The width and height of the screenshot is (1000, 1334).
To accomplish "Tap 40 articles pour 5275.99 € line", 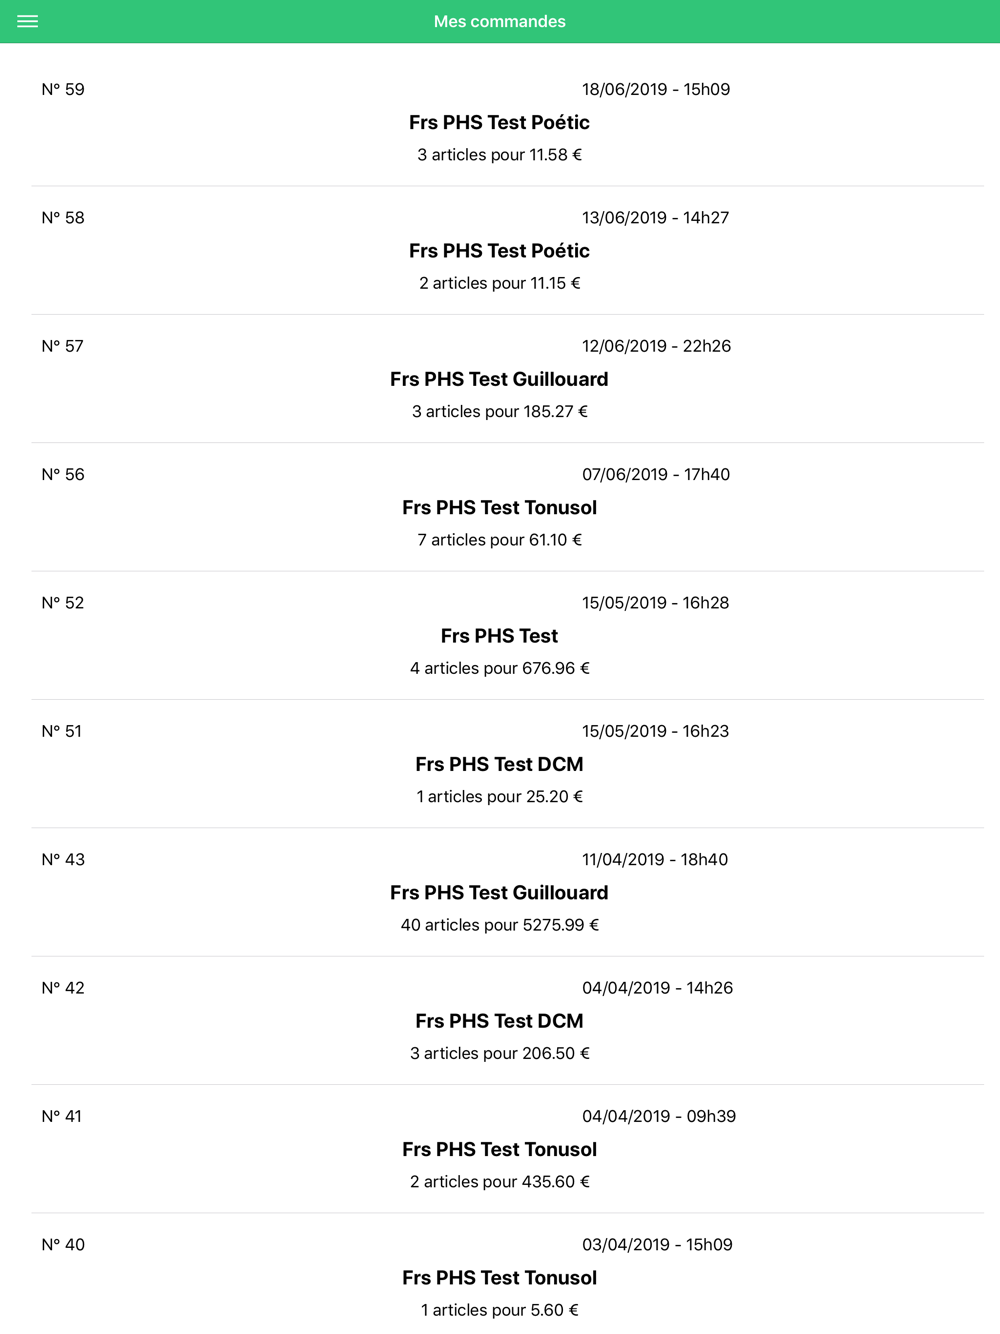I will [500, 925].
